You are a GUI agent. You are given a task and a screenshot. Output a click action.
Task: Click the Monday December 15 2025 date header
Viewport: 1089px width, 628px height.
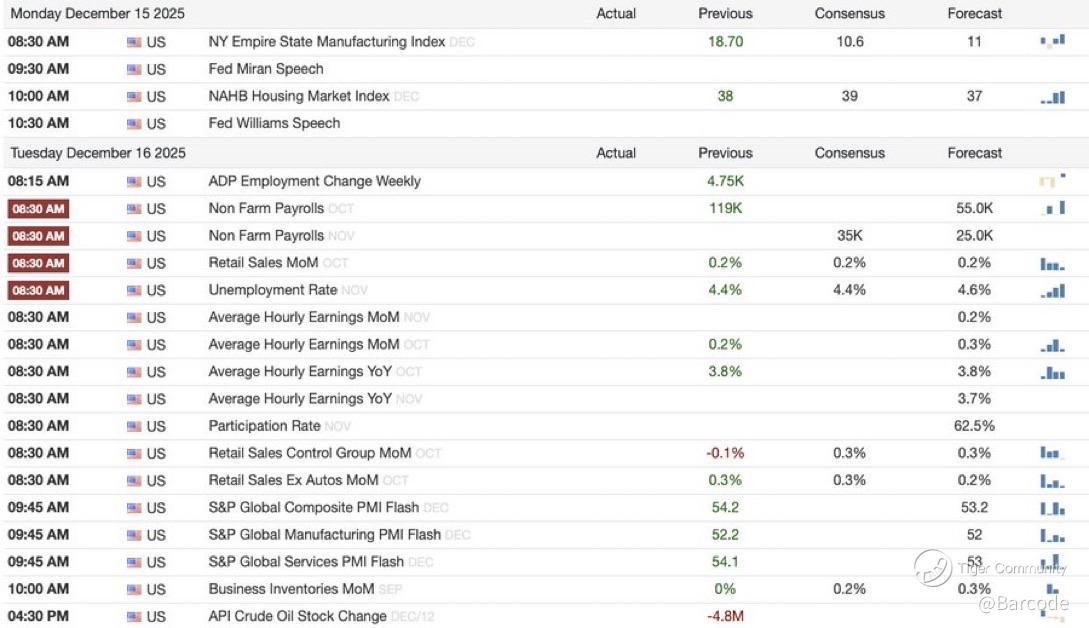pyautogui.click(x=98, y=14)
